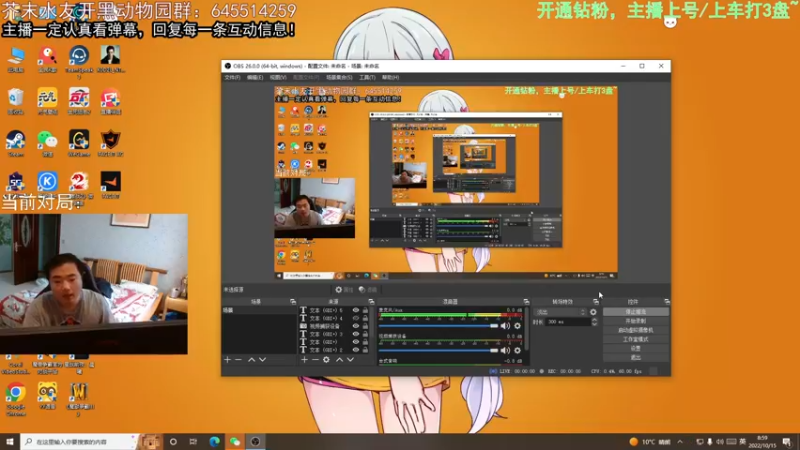
Task: Undock the Sources panel via float icon
Action: point(371,302)
